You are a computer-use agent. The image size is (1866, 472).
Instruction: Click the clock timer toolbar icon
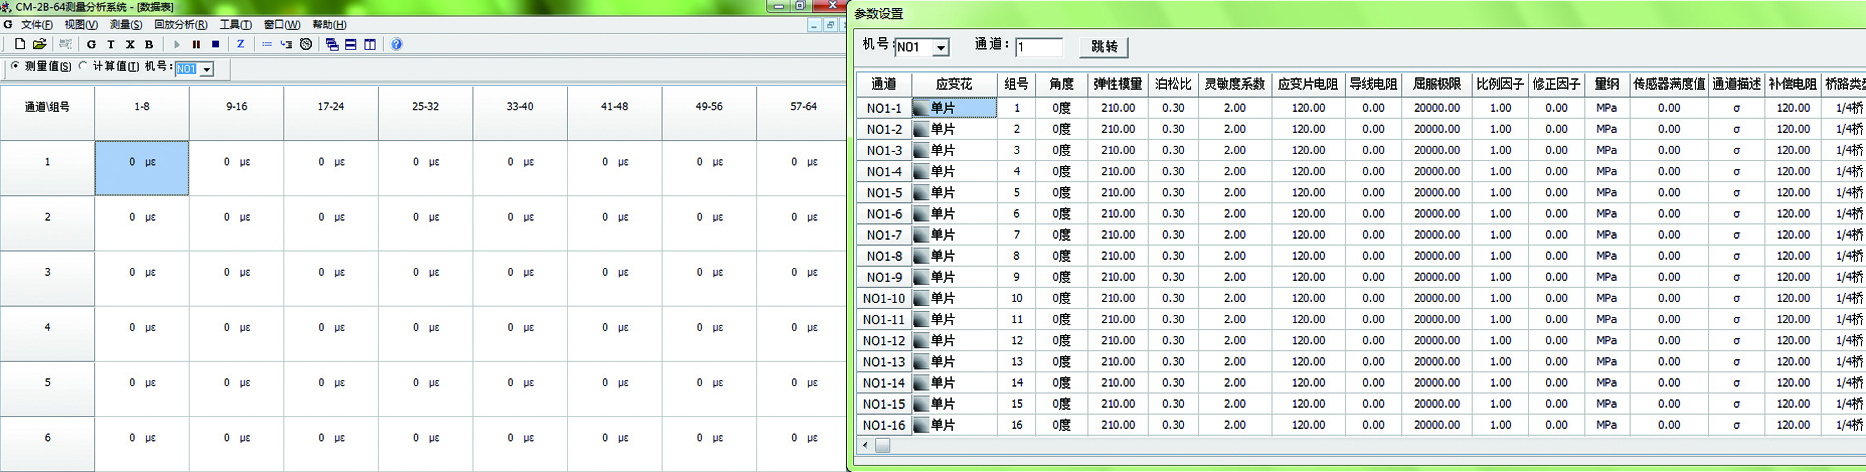click(x=306, y=44)
